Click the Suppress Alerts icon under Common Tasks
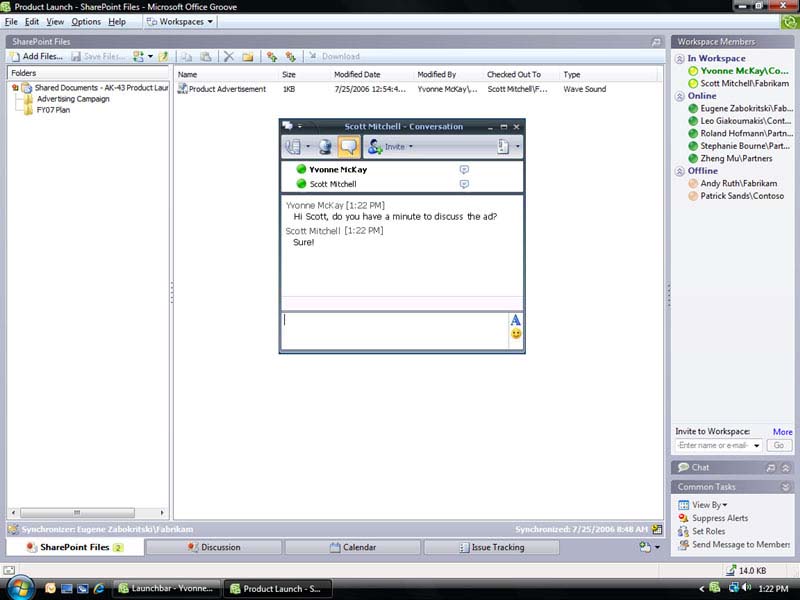 pyautogui.click(x=684, y=518)
